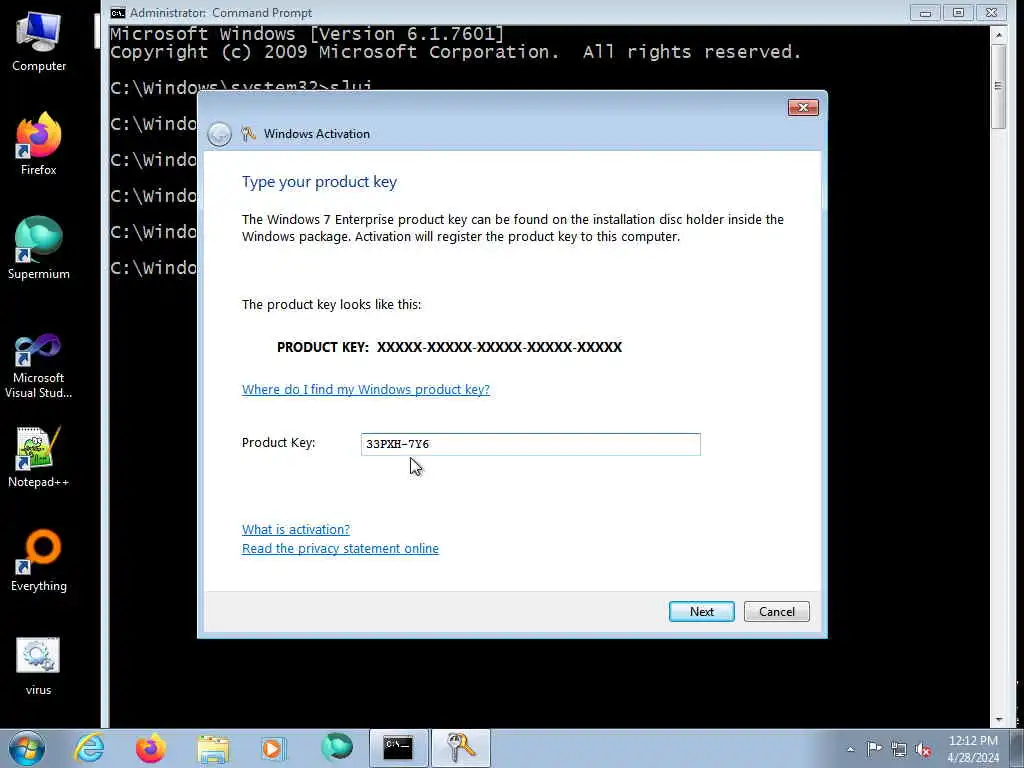1024x768 pixels.
Task: Switch to Command Prompt taskbar button
Action: coord(398,748)
